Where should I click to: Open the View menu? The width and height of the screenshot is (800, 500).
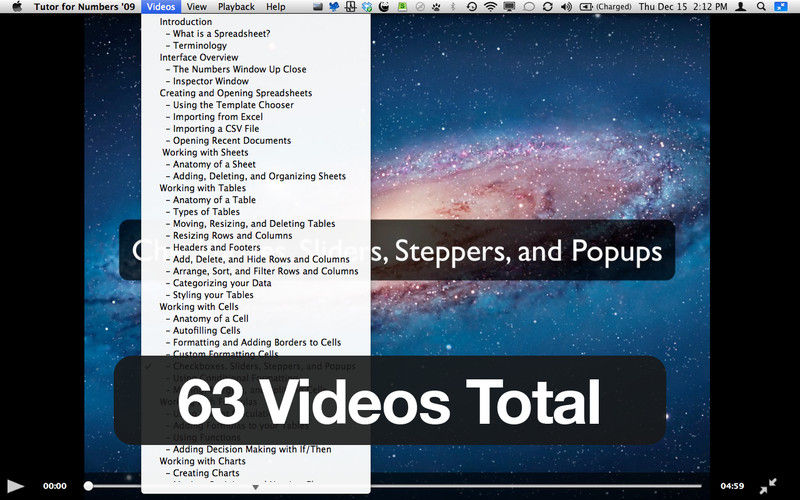click(x=196, y=7)
